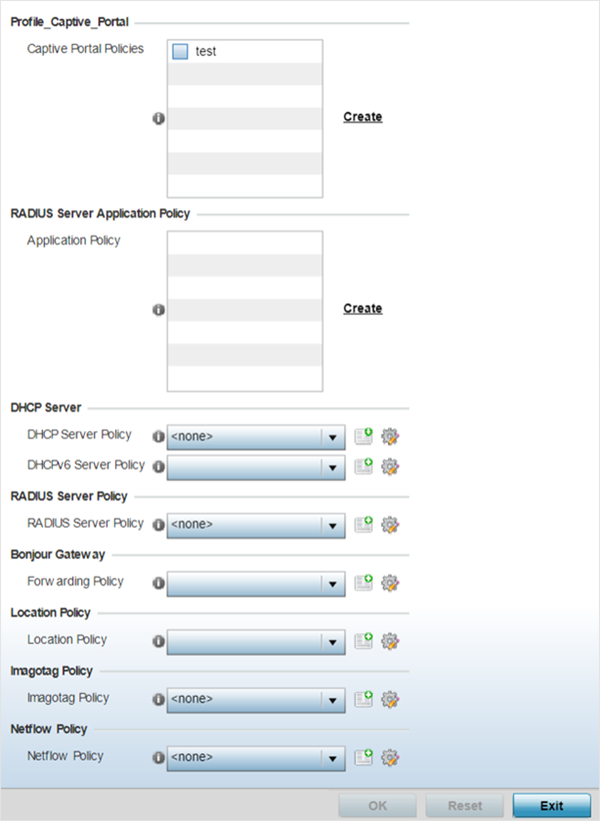600x821 pixels.
Task: Click info icon beside Forwarding Policy
Action: pos(159,583)
